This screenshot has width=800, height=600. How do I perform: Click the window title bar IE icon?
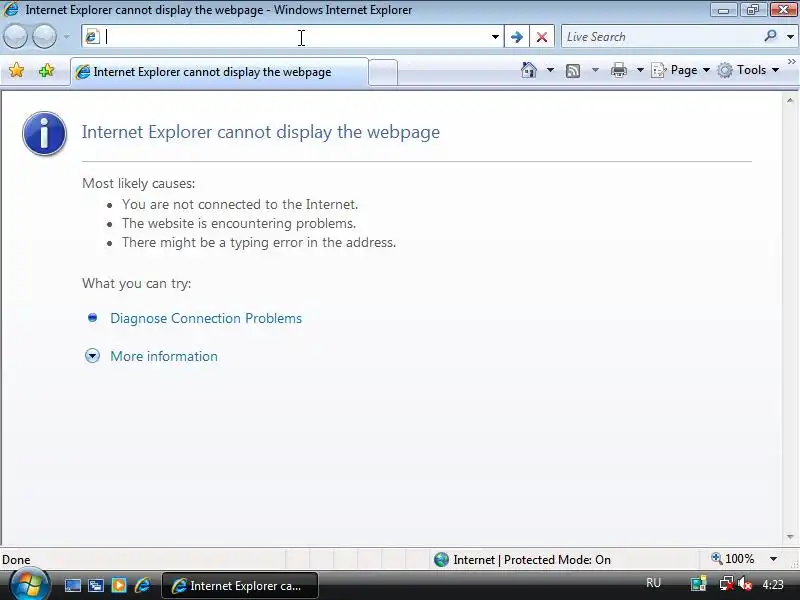(x=11, y=9)
